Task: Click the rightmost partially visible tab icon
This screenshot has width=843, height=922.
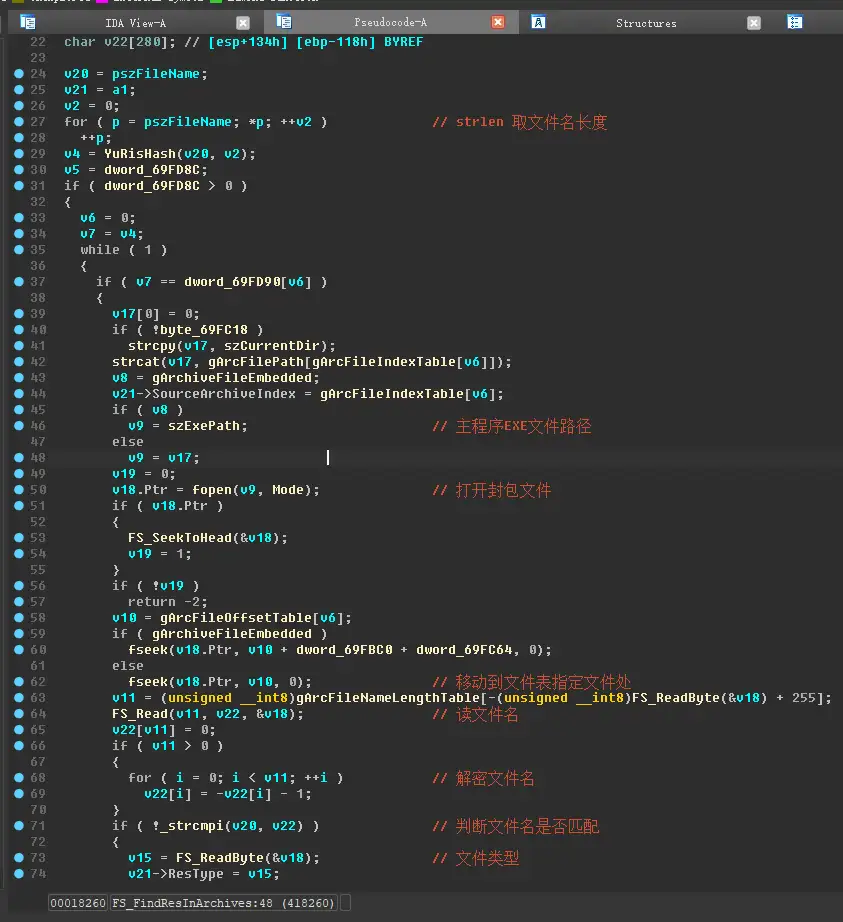Action: pos(795,22)
